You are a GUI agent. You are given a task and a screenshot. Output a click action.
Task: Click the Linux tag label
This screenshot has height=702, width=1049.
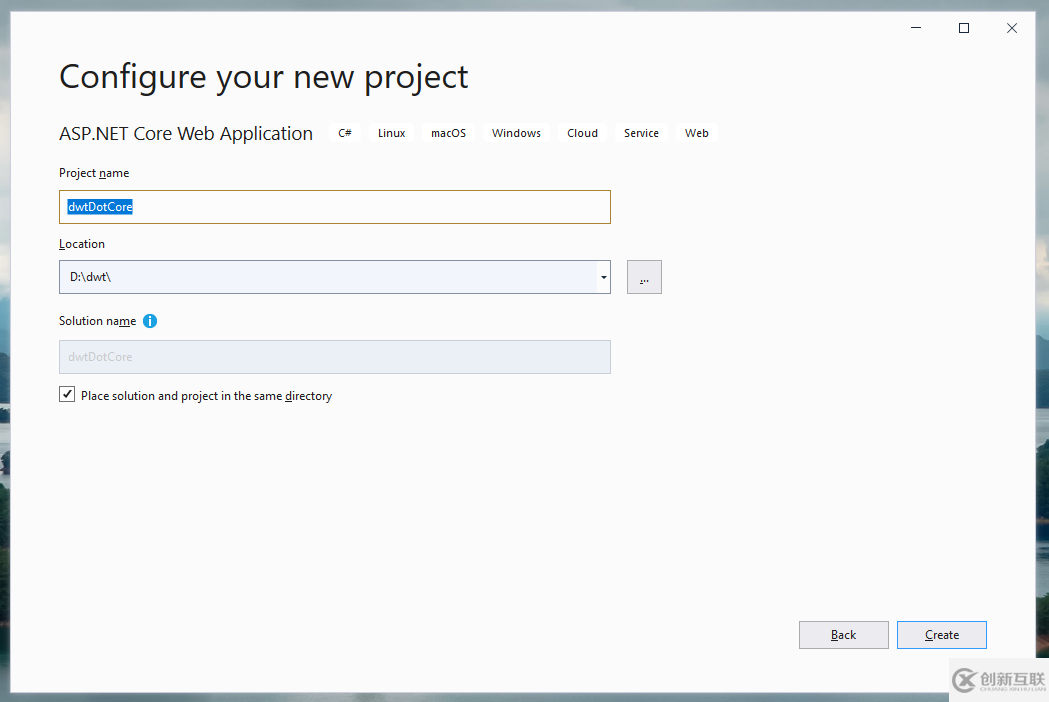tap(391, 133)
